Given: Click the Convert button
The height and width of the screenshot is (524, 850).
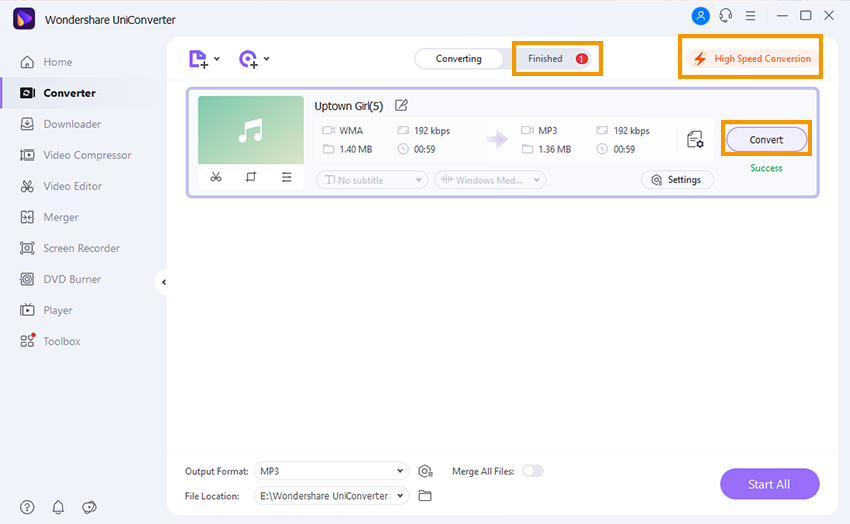Looking at the screenshot, I should (x=766, y=140).
